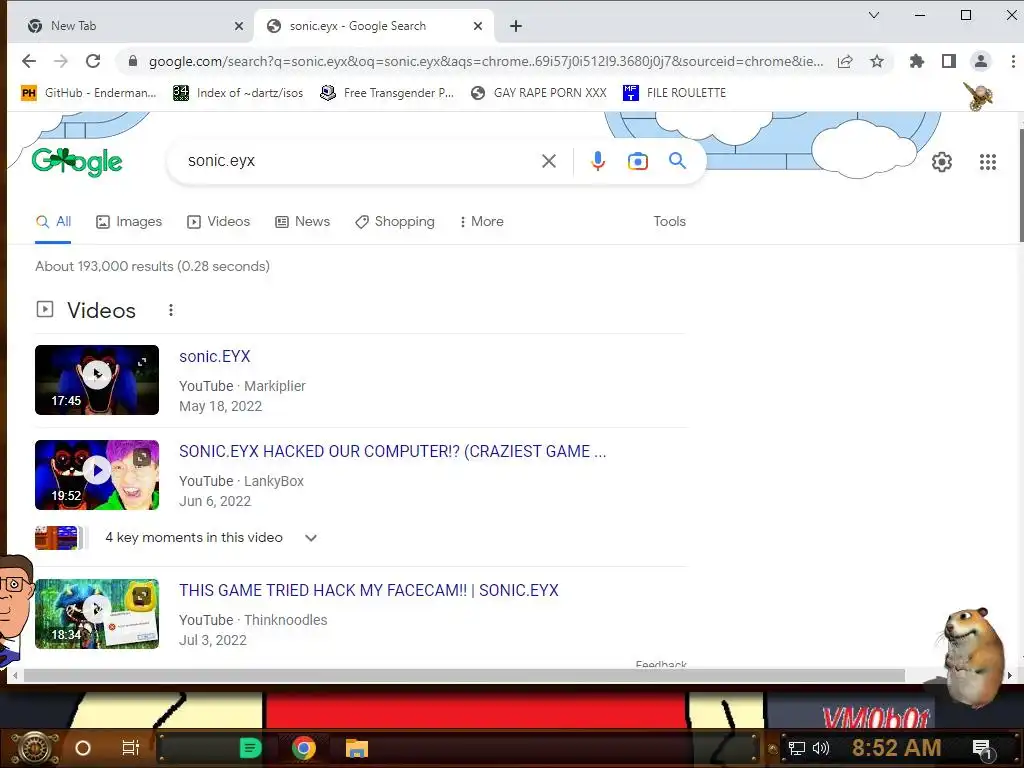This screenshot has width=1024, height=768.
Task: Click the right scroll arrow of horizontal scrollbar
Action: tap(1010, 675)
